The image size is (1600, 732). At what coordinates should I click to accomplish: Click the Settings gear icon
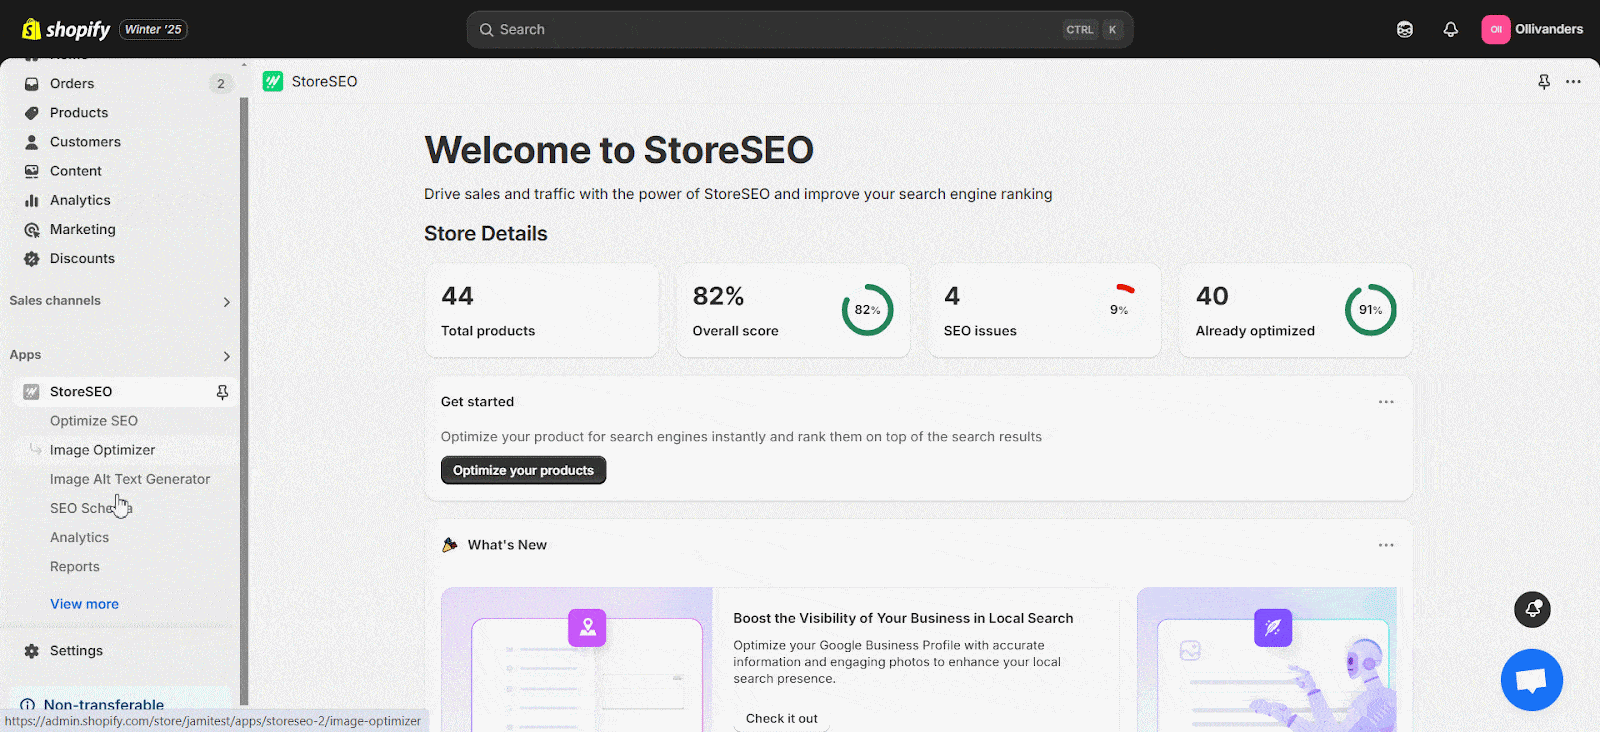pos(32,651)
